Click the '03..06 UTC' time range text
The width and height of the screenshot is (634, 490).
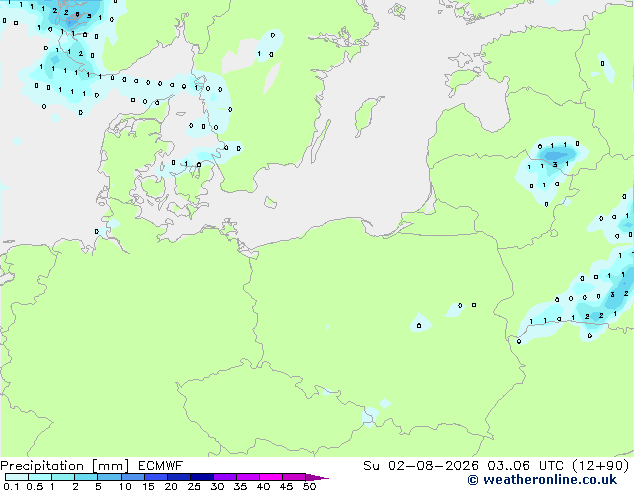525,466
